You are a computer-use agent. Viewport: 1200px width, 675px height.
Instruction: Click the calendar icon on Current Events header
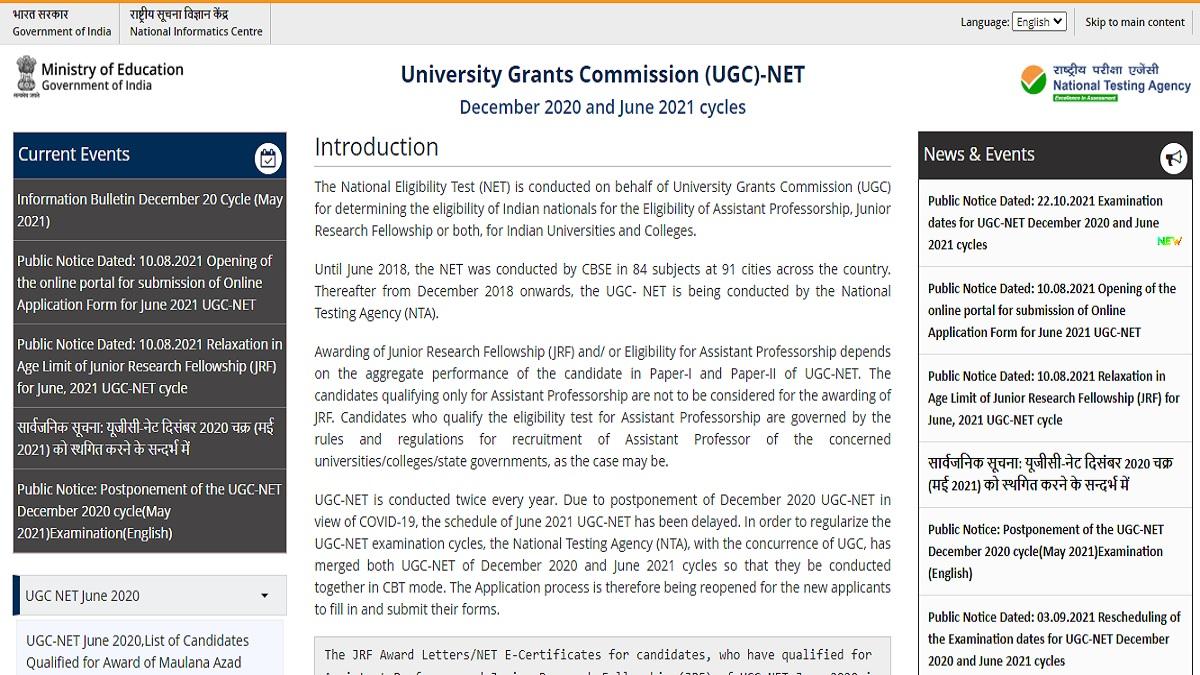268,156
